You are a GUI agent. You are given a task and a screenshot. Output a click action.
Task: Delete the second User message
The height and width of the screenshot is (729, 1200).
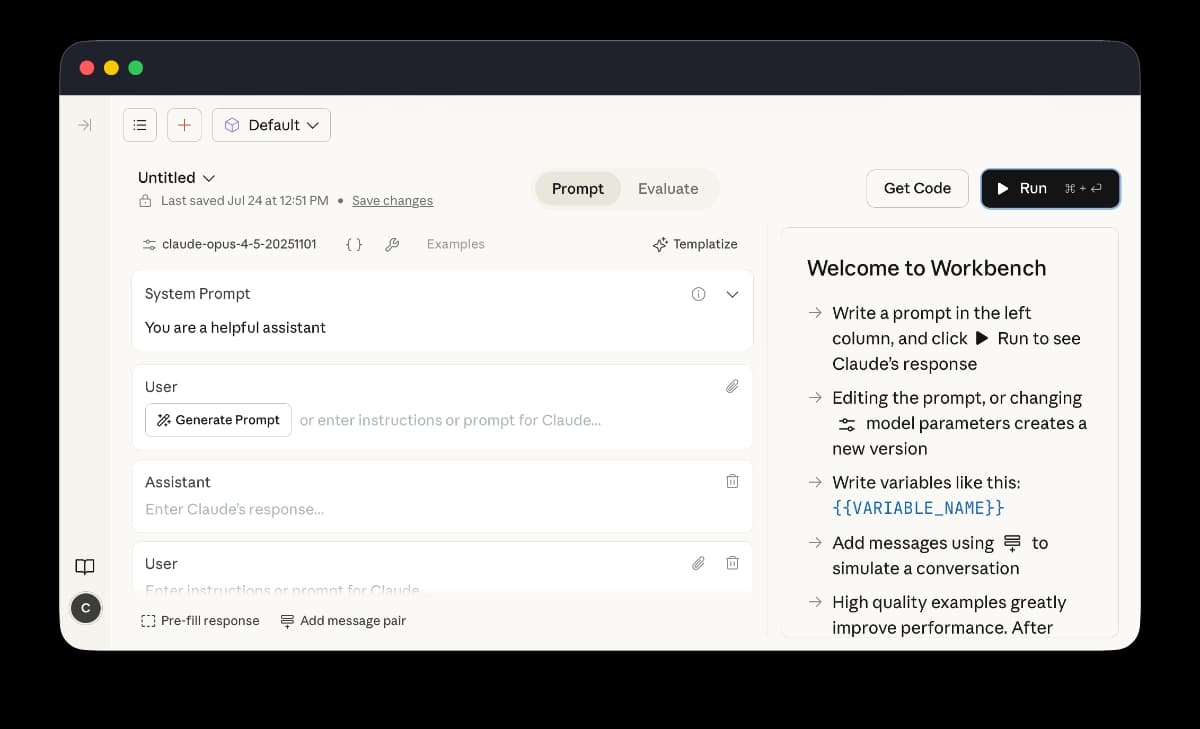click(x=732, y=563)
